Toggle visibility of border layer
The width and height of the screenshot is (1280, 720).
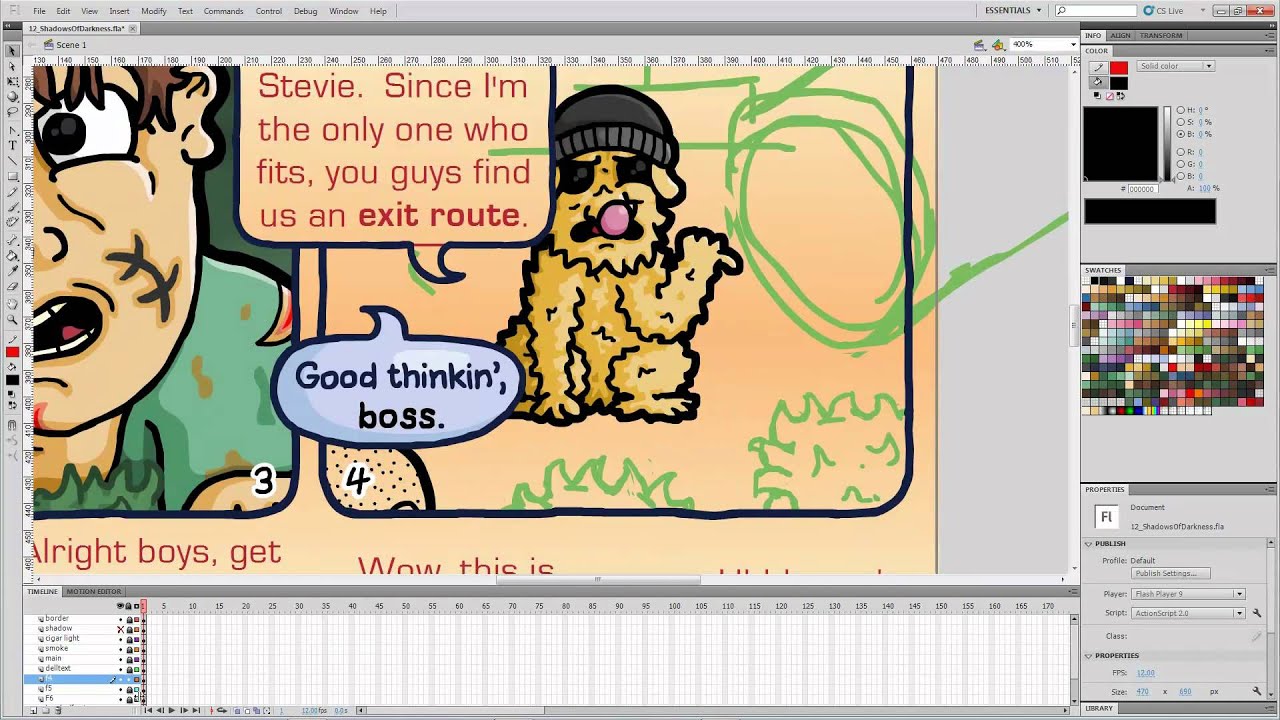(121, 619)
